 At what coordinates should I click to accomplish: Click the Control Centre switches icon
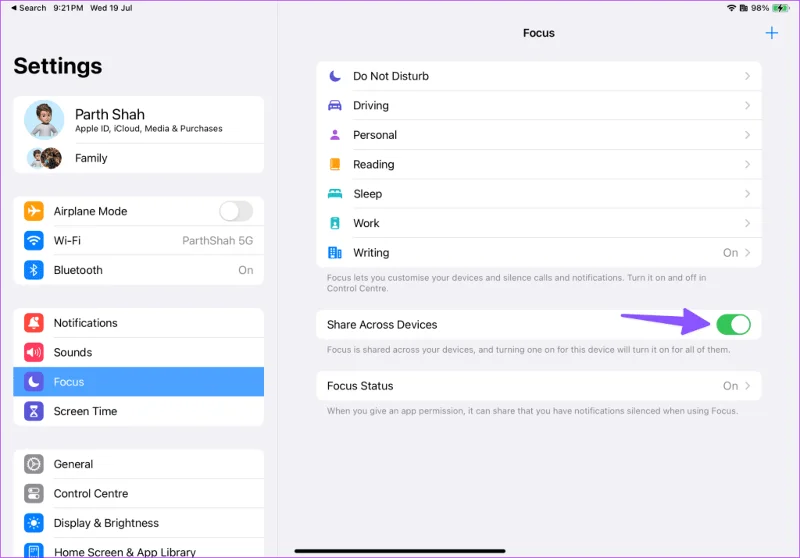[x=34, y=494]
